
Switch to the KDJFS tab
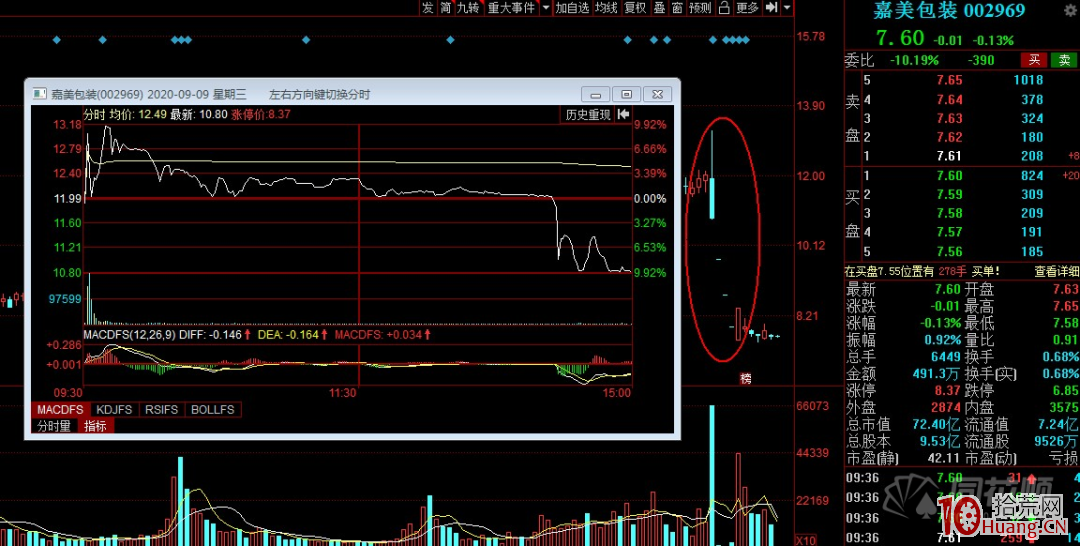click(x=114, y=410)
